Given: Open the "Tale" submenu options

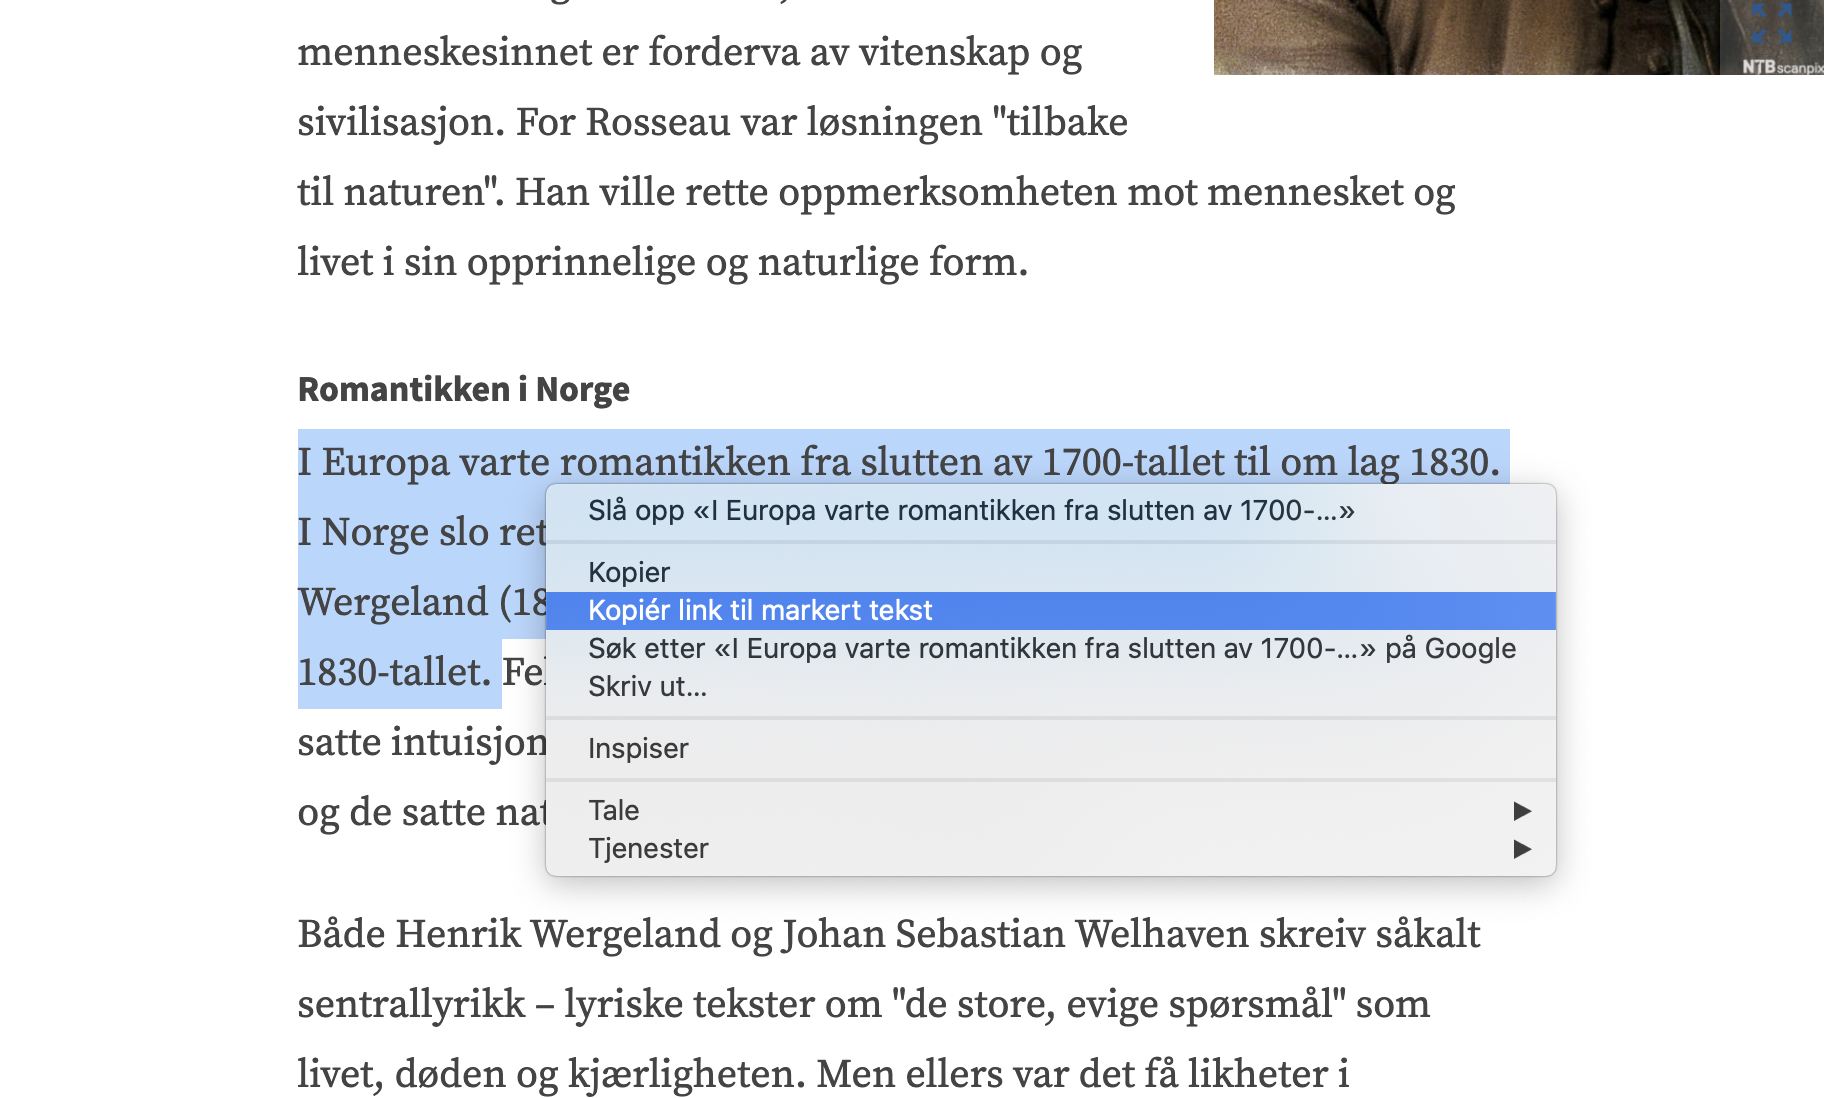Looking at the screenshot, I should [x=613, y=810].
